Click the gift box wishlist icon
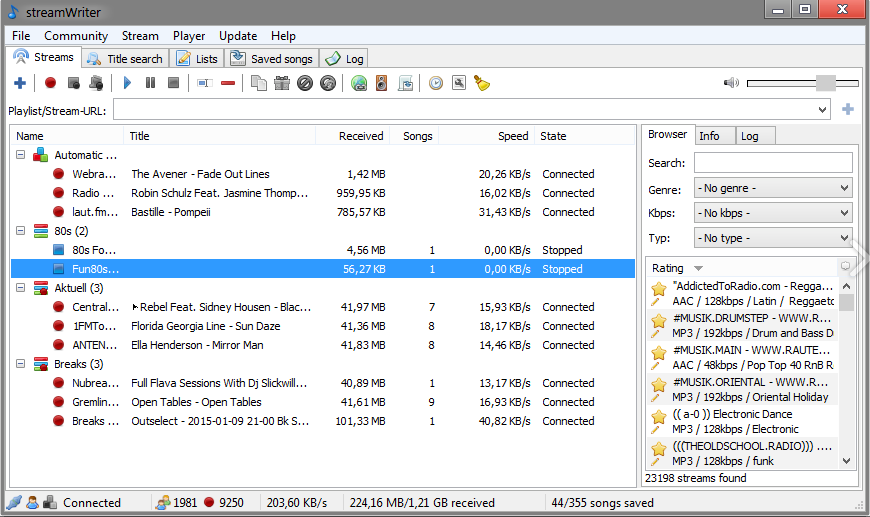The height and width of the screenshot is (517, 870). pos(282,83)
